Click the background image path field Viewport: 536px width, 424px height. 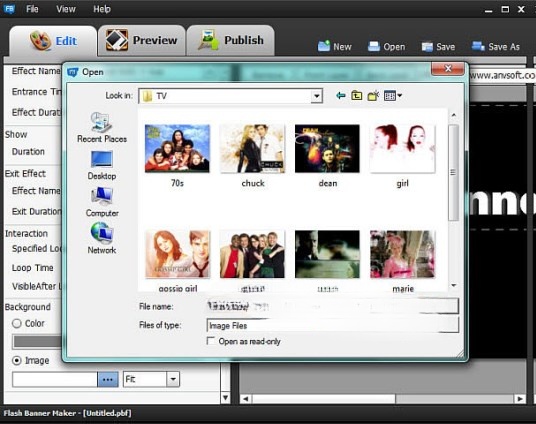[x=55, y=380]
